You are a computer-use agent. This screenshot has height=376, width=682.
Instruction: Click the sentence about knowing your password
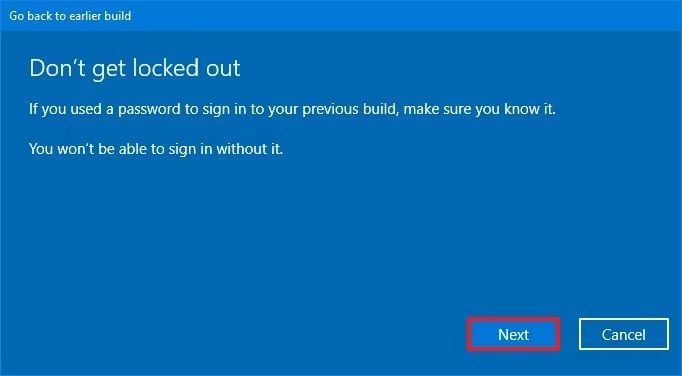tap(292, 109)
